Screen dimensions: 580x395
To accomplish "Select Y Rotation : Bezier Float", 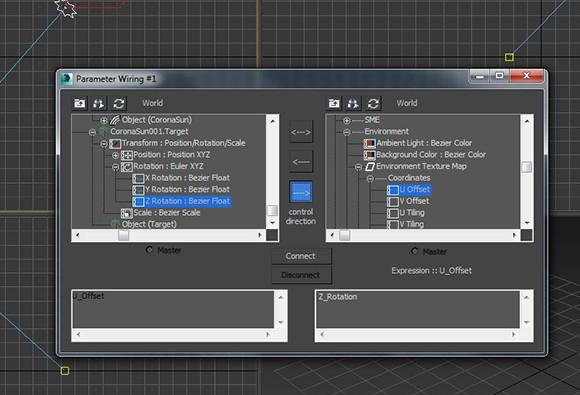I will coord(187,189).
